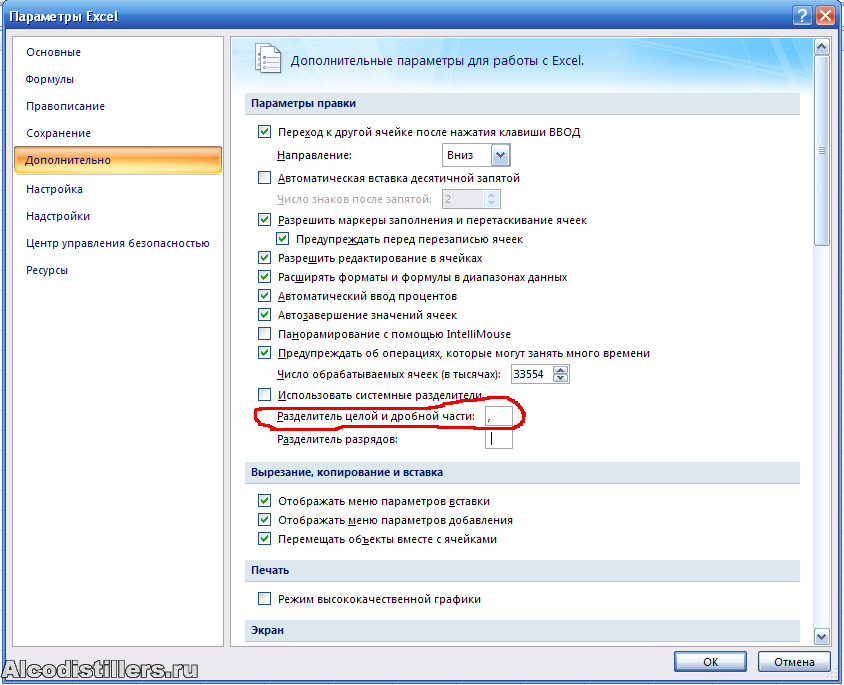
Task: Click the vertical scrollbar thumb
Action: 821,150
